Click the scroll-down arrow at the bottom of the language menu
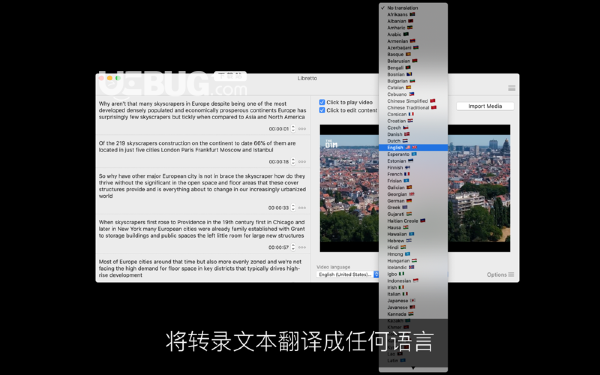Viewport: 600px width, 375px height. (x=413, y=368)
